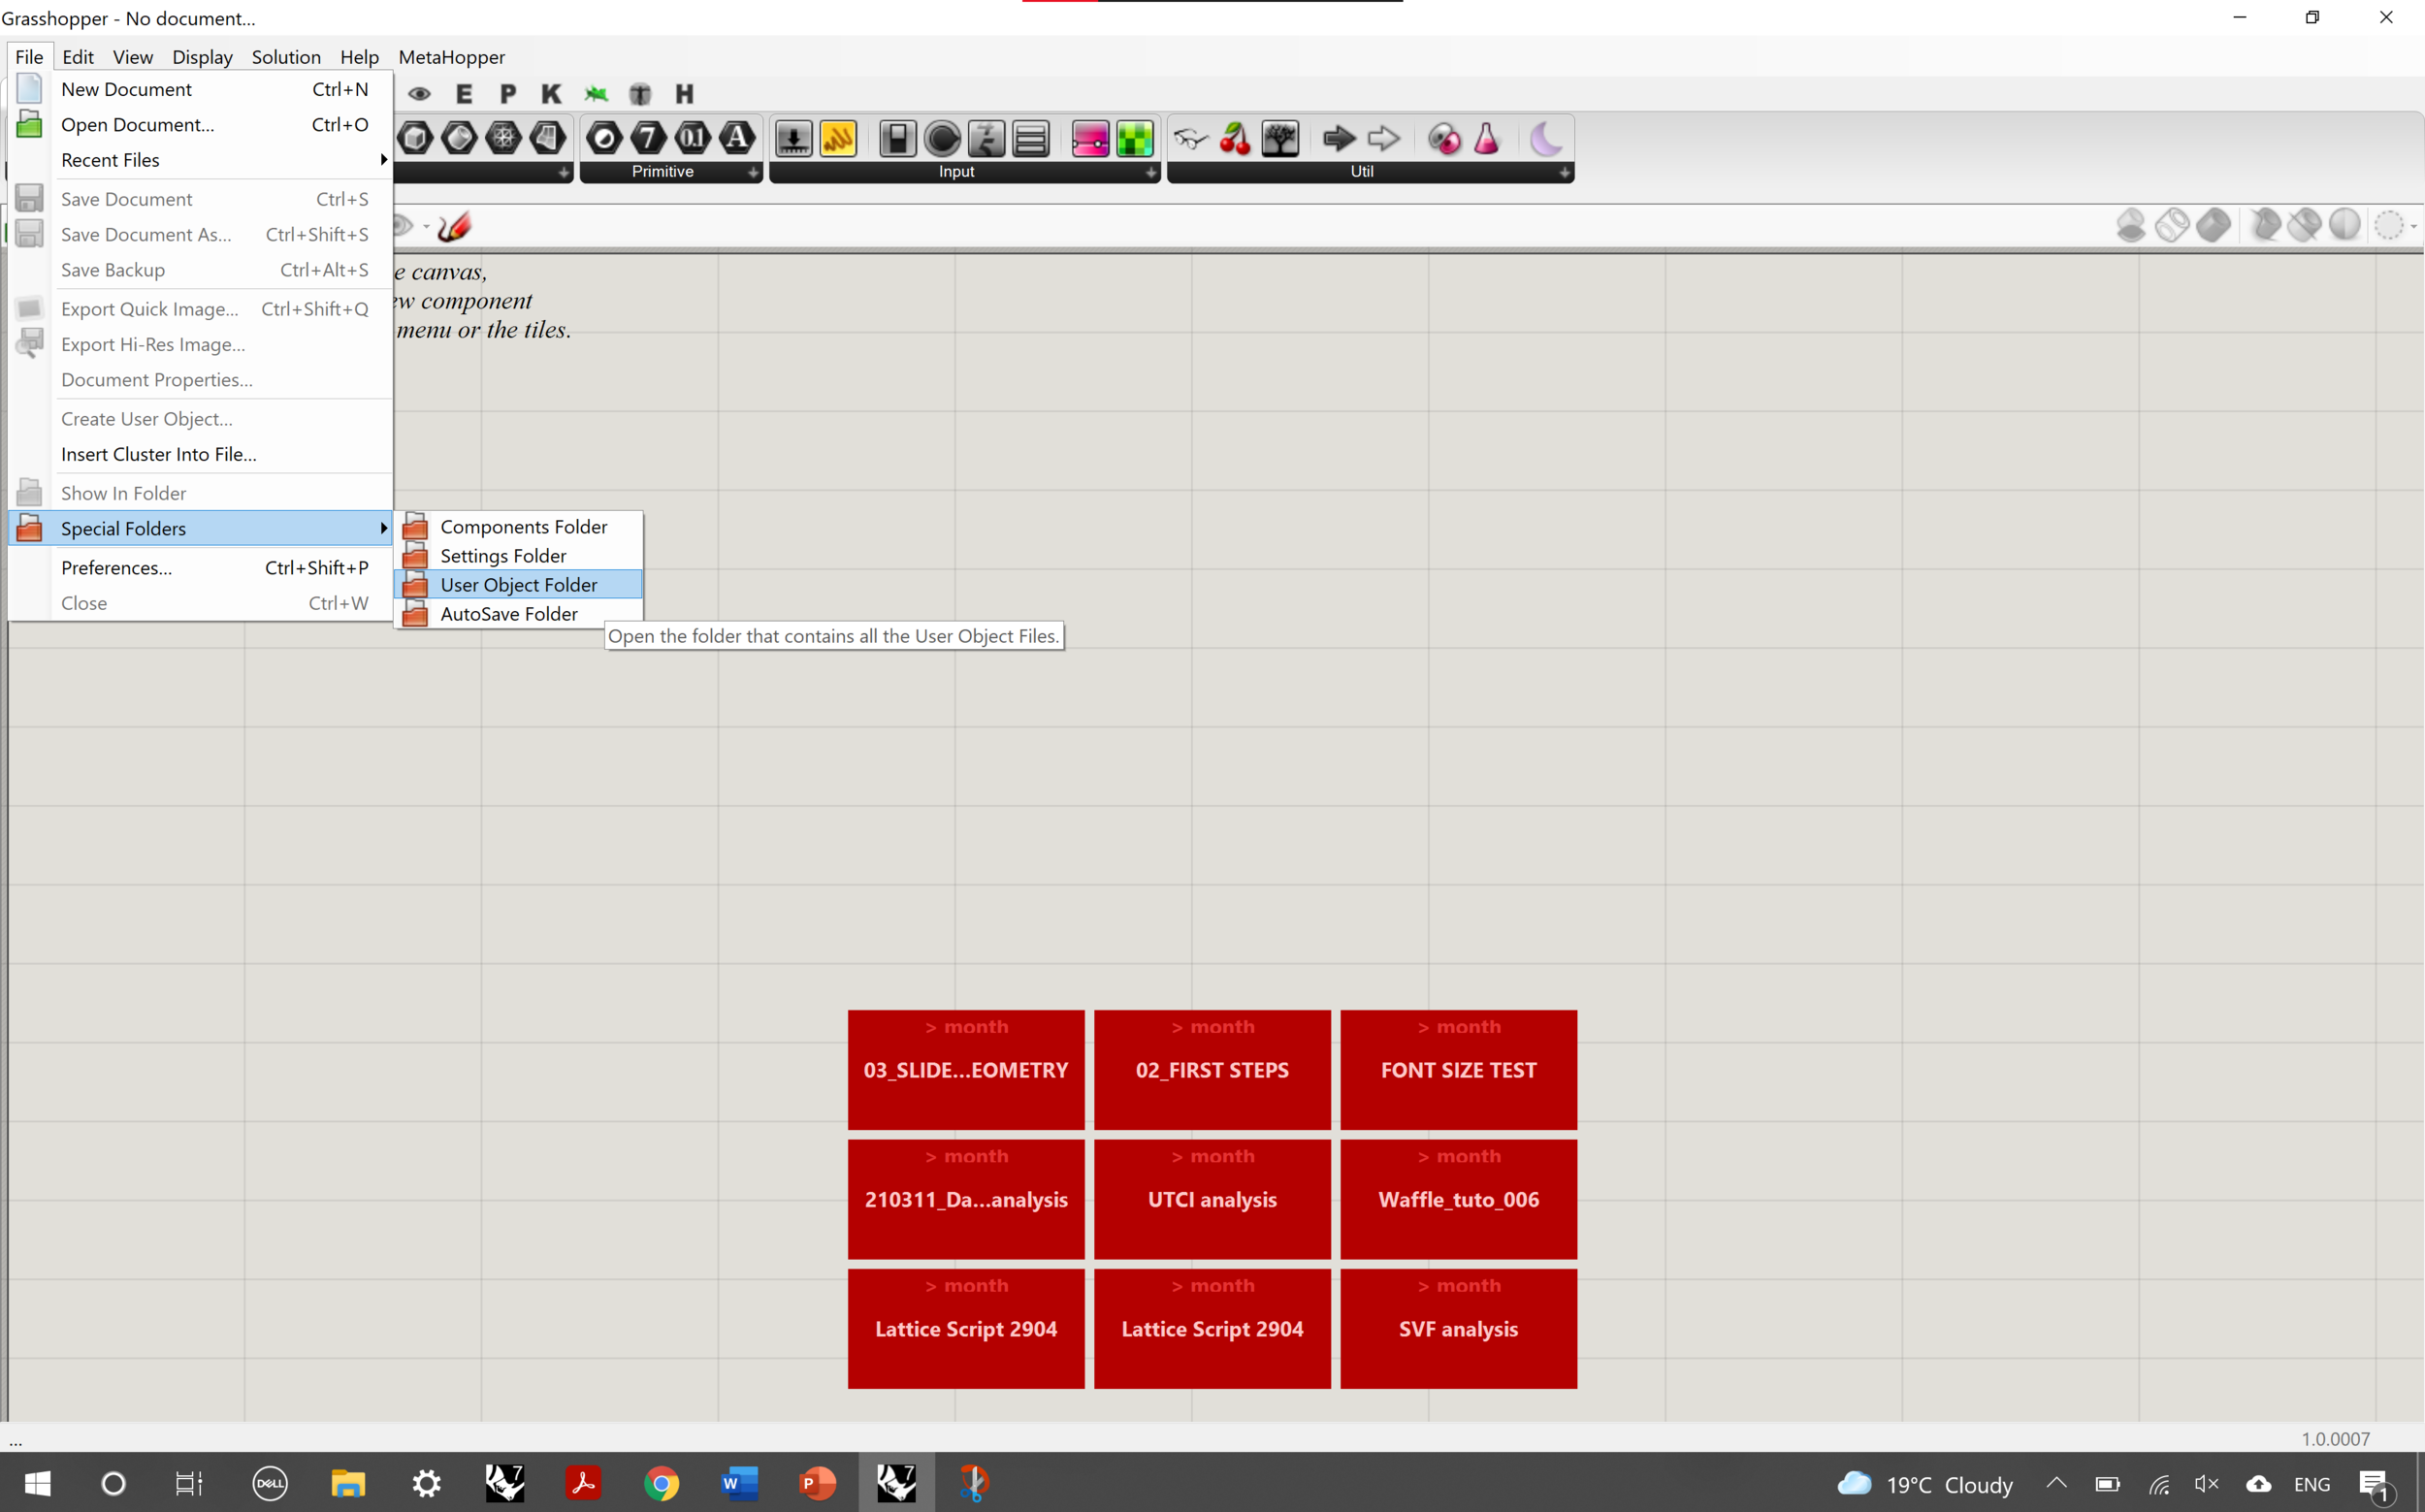This screenshot has height=1512, width=2425.
Task: Open the Display menu
Action: click(202, 57)
